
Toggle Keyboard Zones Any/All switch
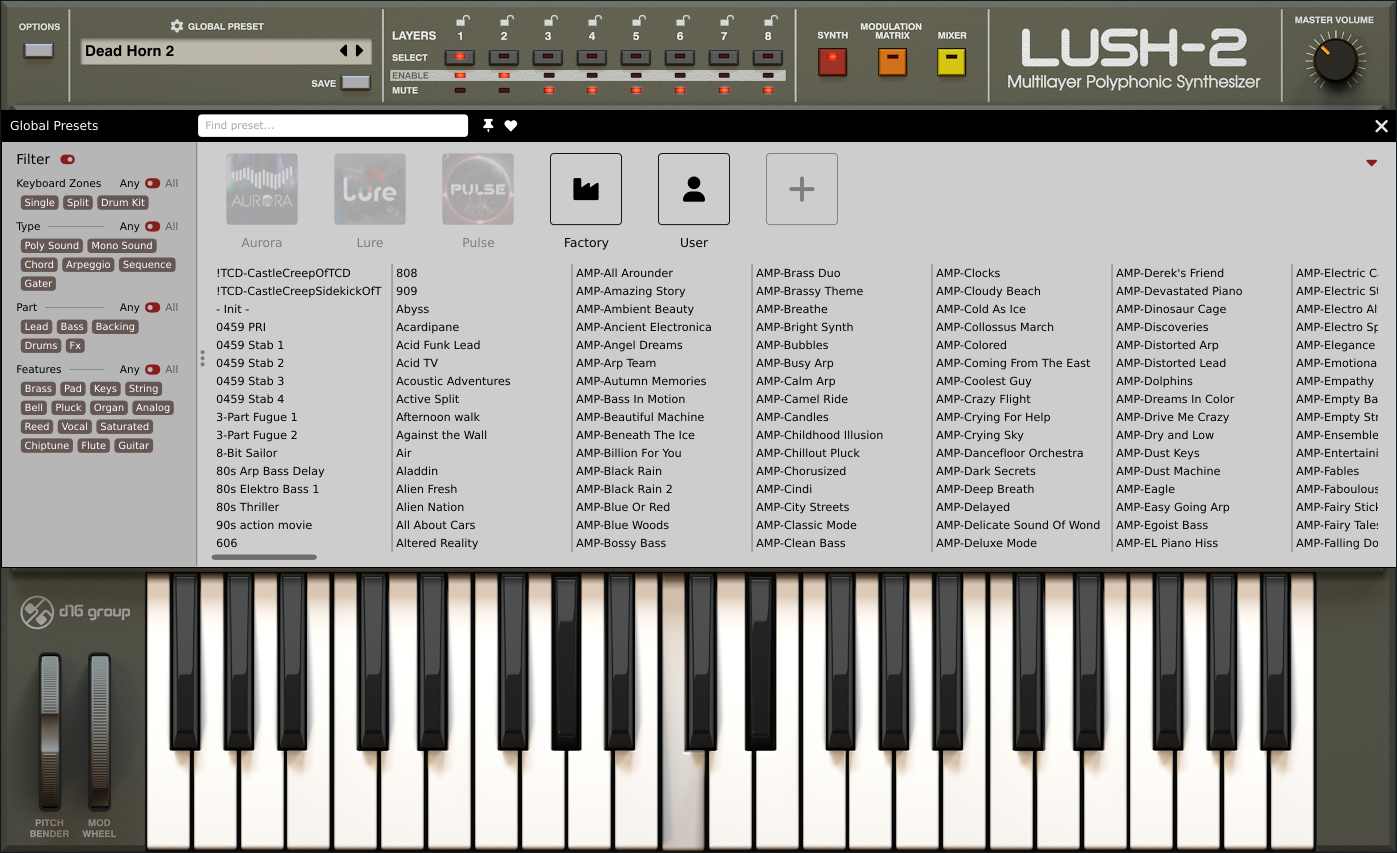click(x=152, y=183)
